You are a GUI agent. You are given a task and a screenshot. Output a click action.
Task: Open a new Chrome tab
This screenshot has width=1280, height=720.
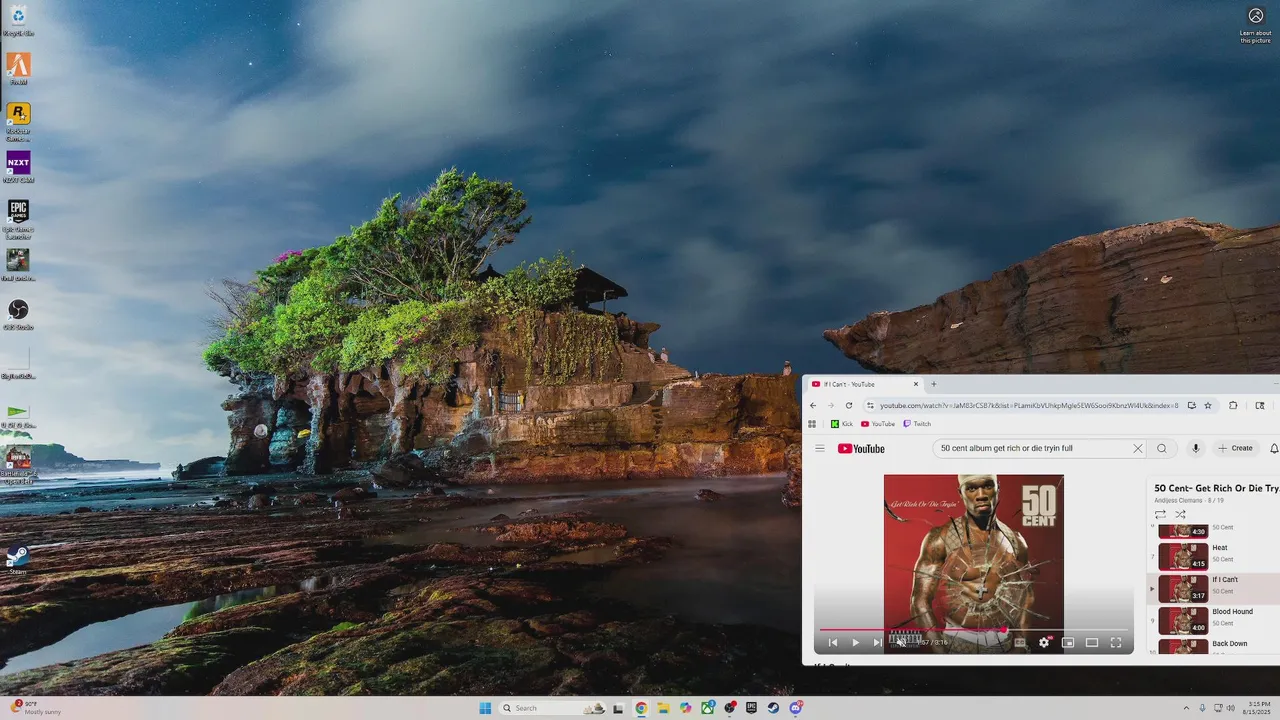(934, 384)
